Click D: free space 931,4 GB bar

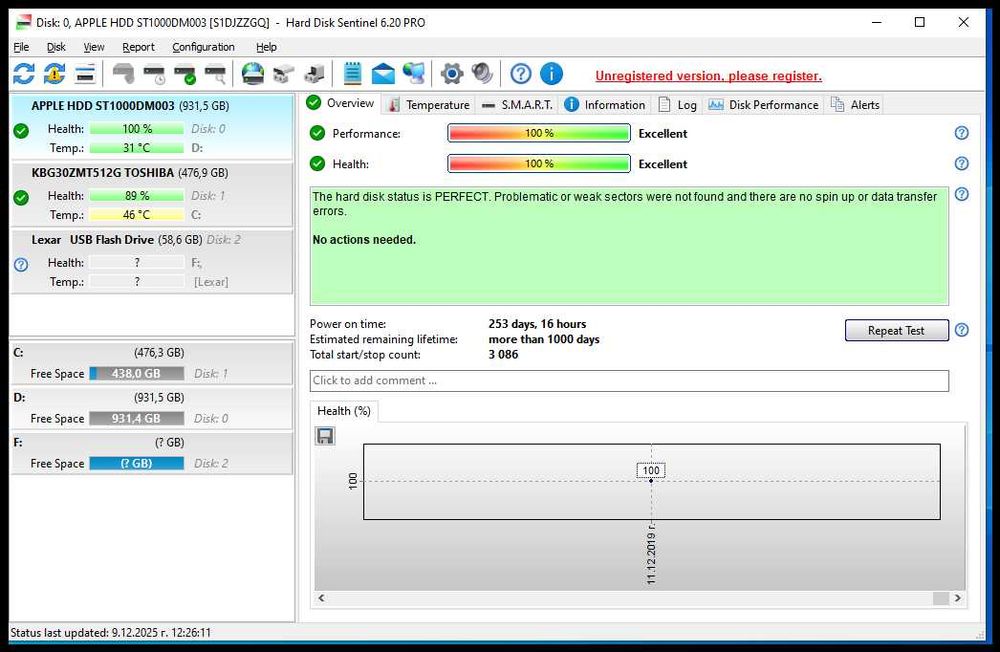(136, 419)
